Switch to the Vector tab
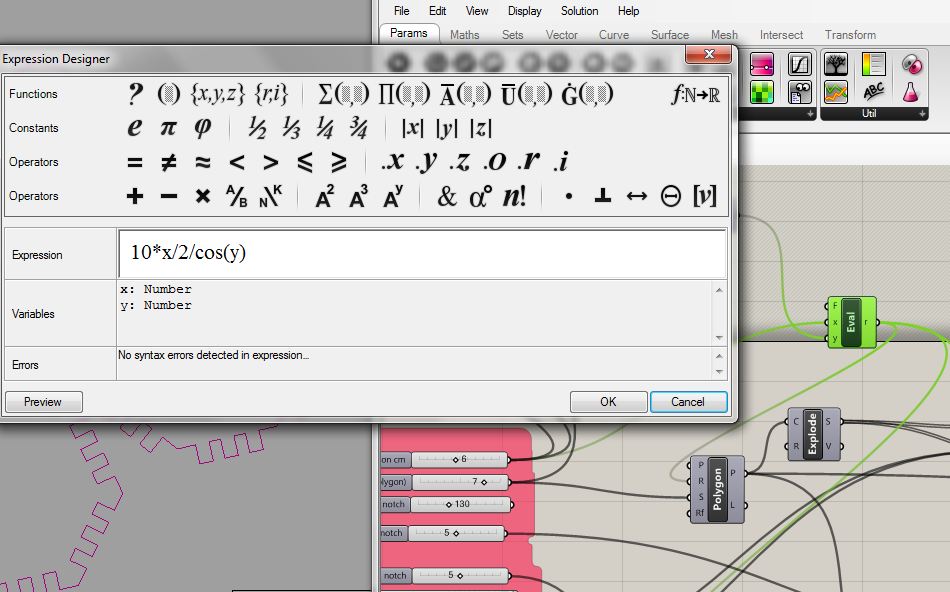 (x=562, y=35)
